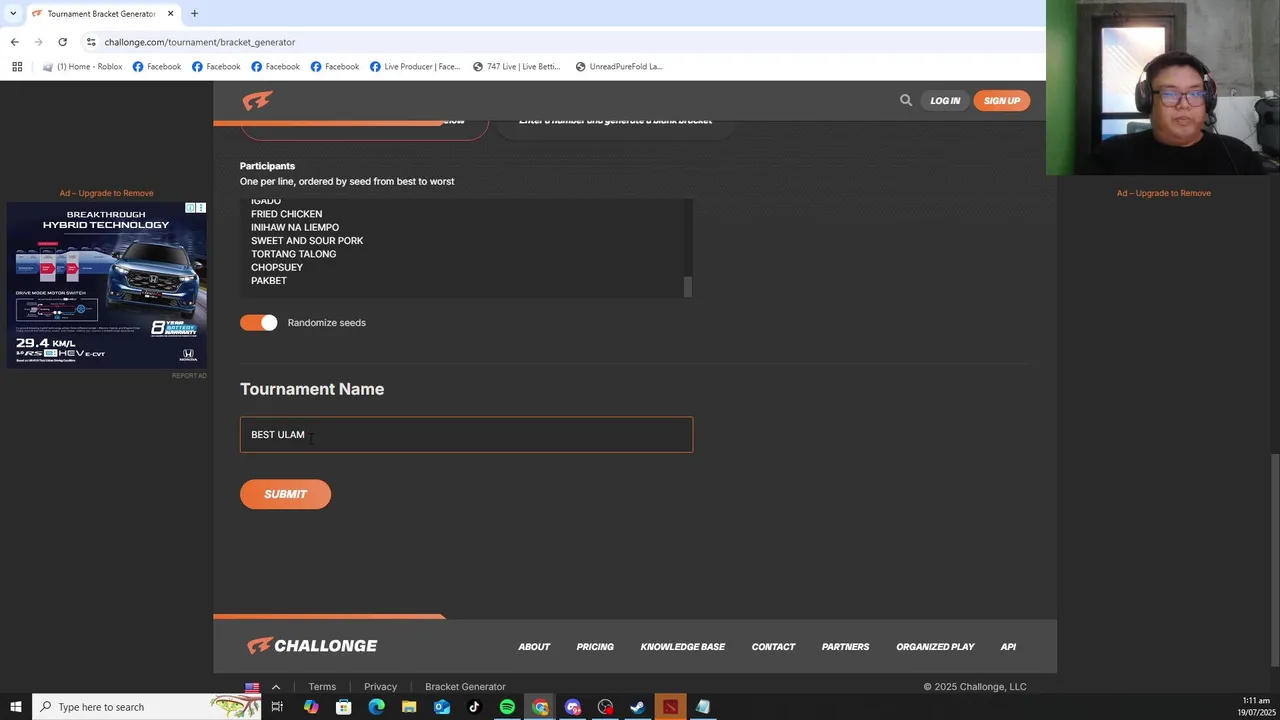Click the SIGN UP button

tap(1001, 100)
